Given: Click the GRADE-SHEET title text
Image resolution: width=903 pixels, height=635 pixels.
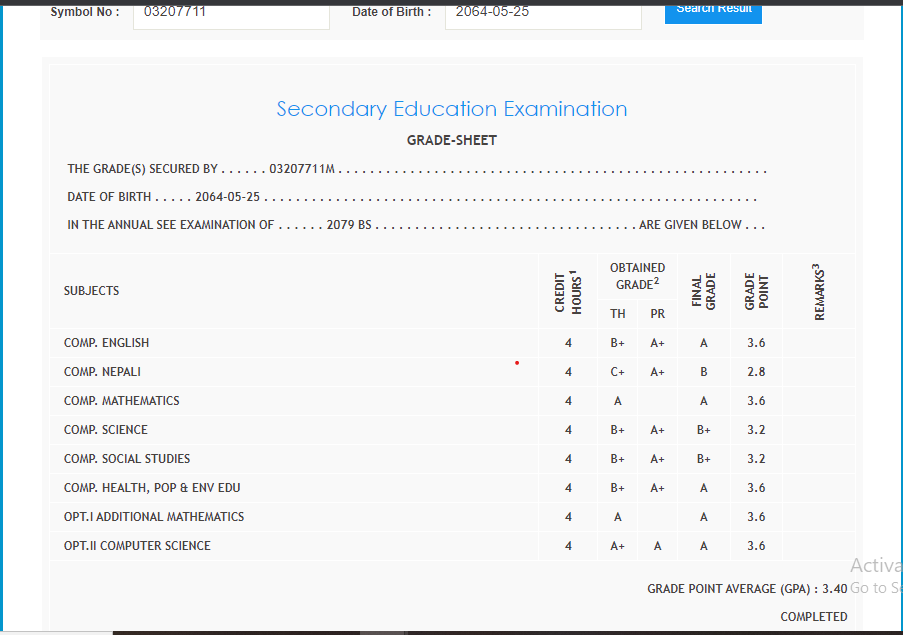Looking at the screenshot, I should point(452,141).
